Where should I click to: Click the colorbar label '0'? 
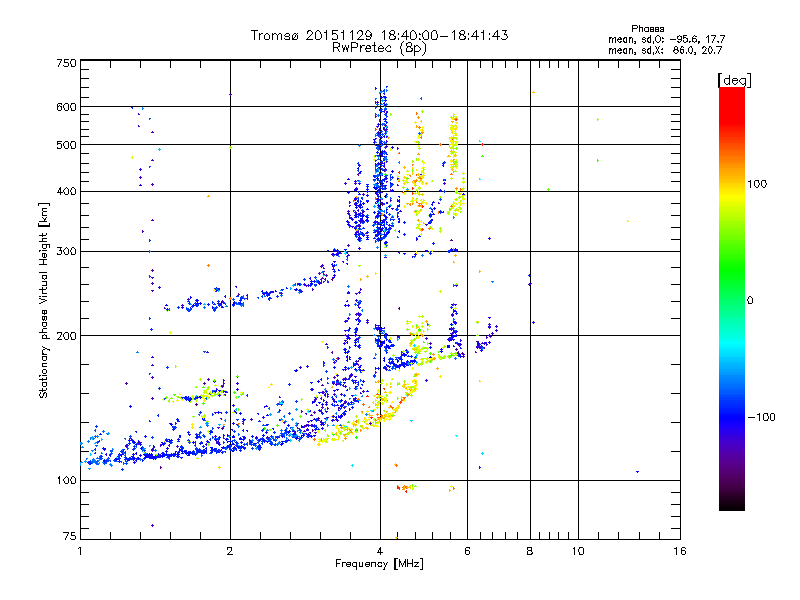(750, 300)
